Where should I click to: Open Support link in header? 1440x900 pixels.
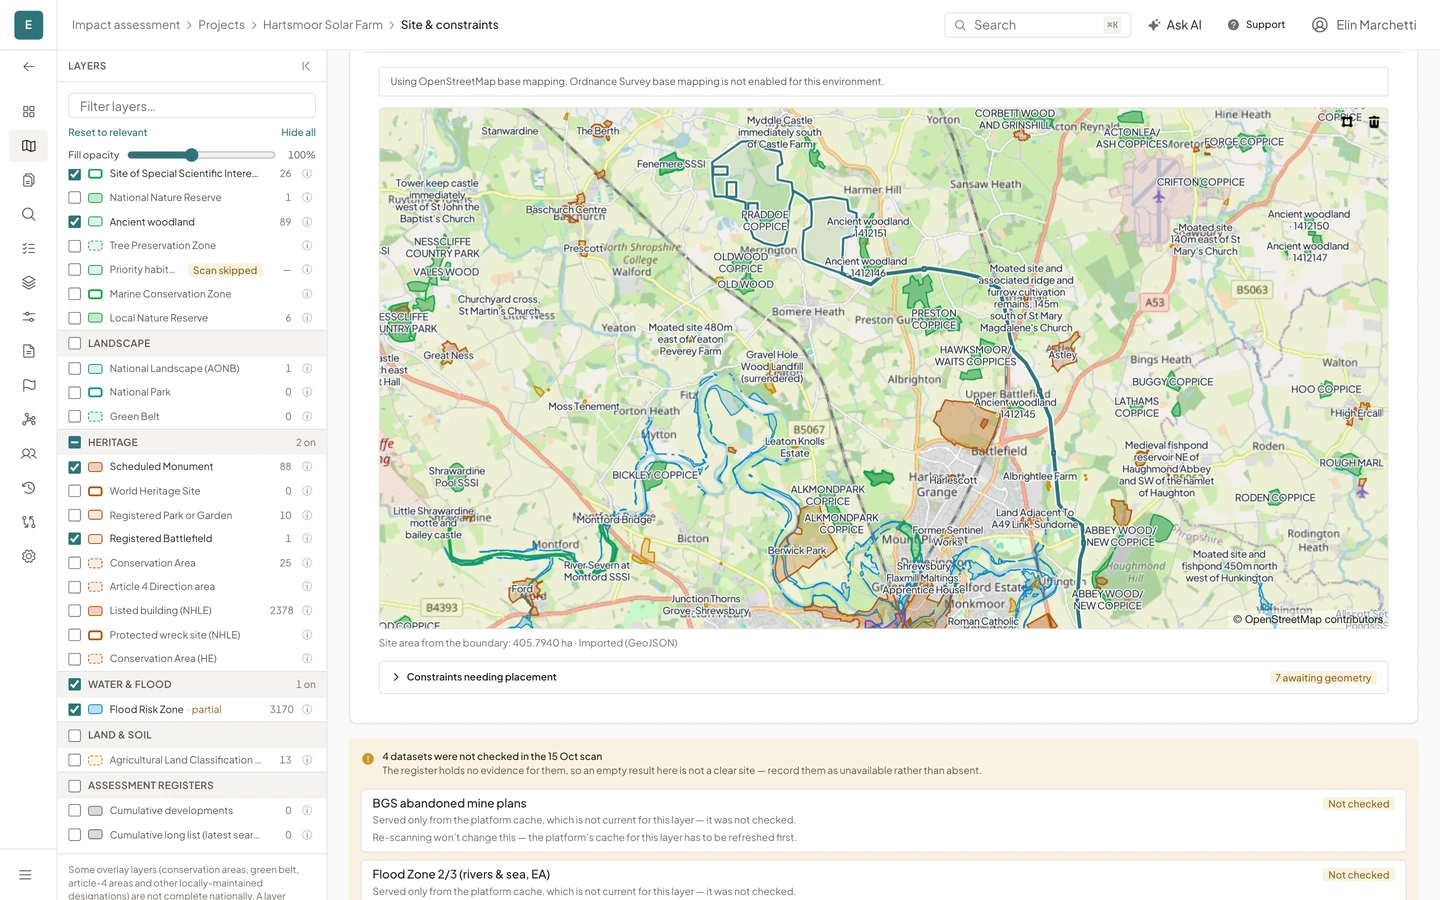(x=1256, y=25)
